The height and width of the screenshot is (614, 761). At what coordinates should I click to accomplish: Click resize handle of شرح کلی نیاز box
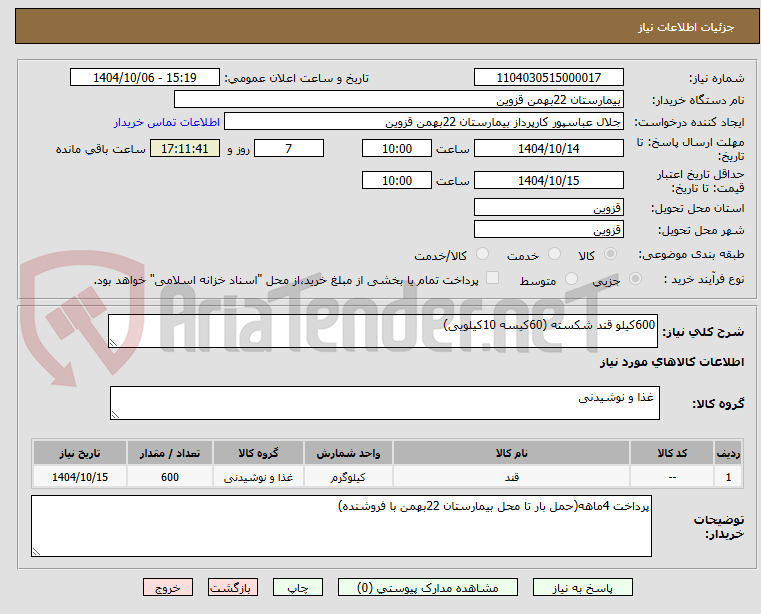tap(113, 343)
